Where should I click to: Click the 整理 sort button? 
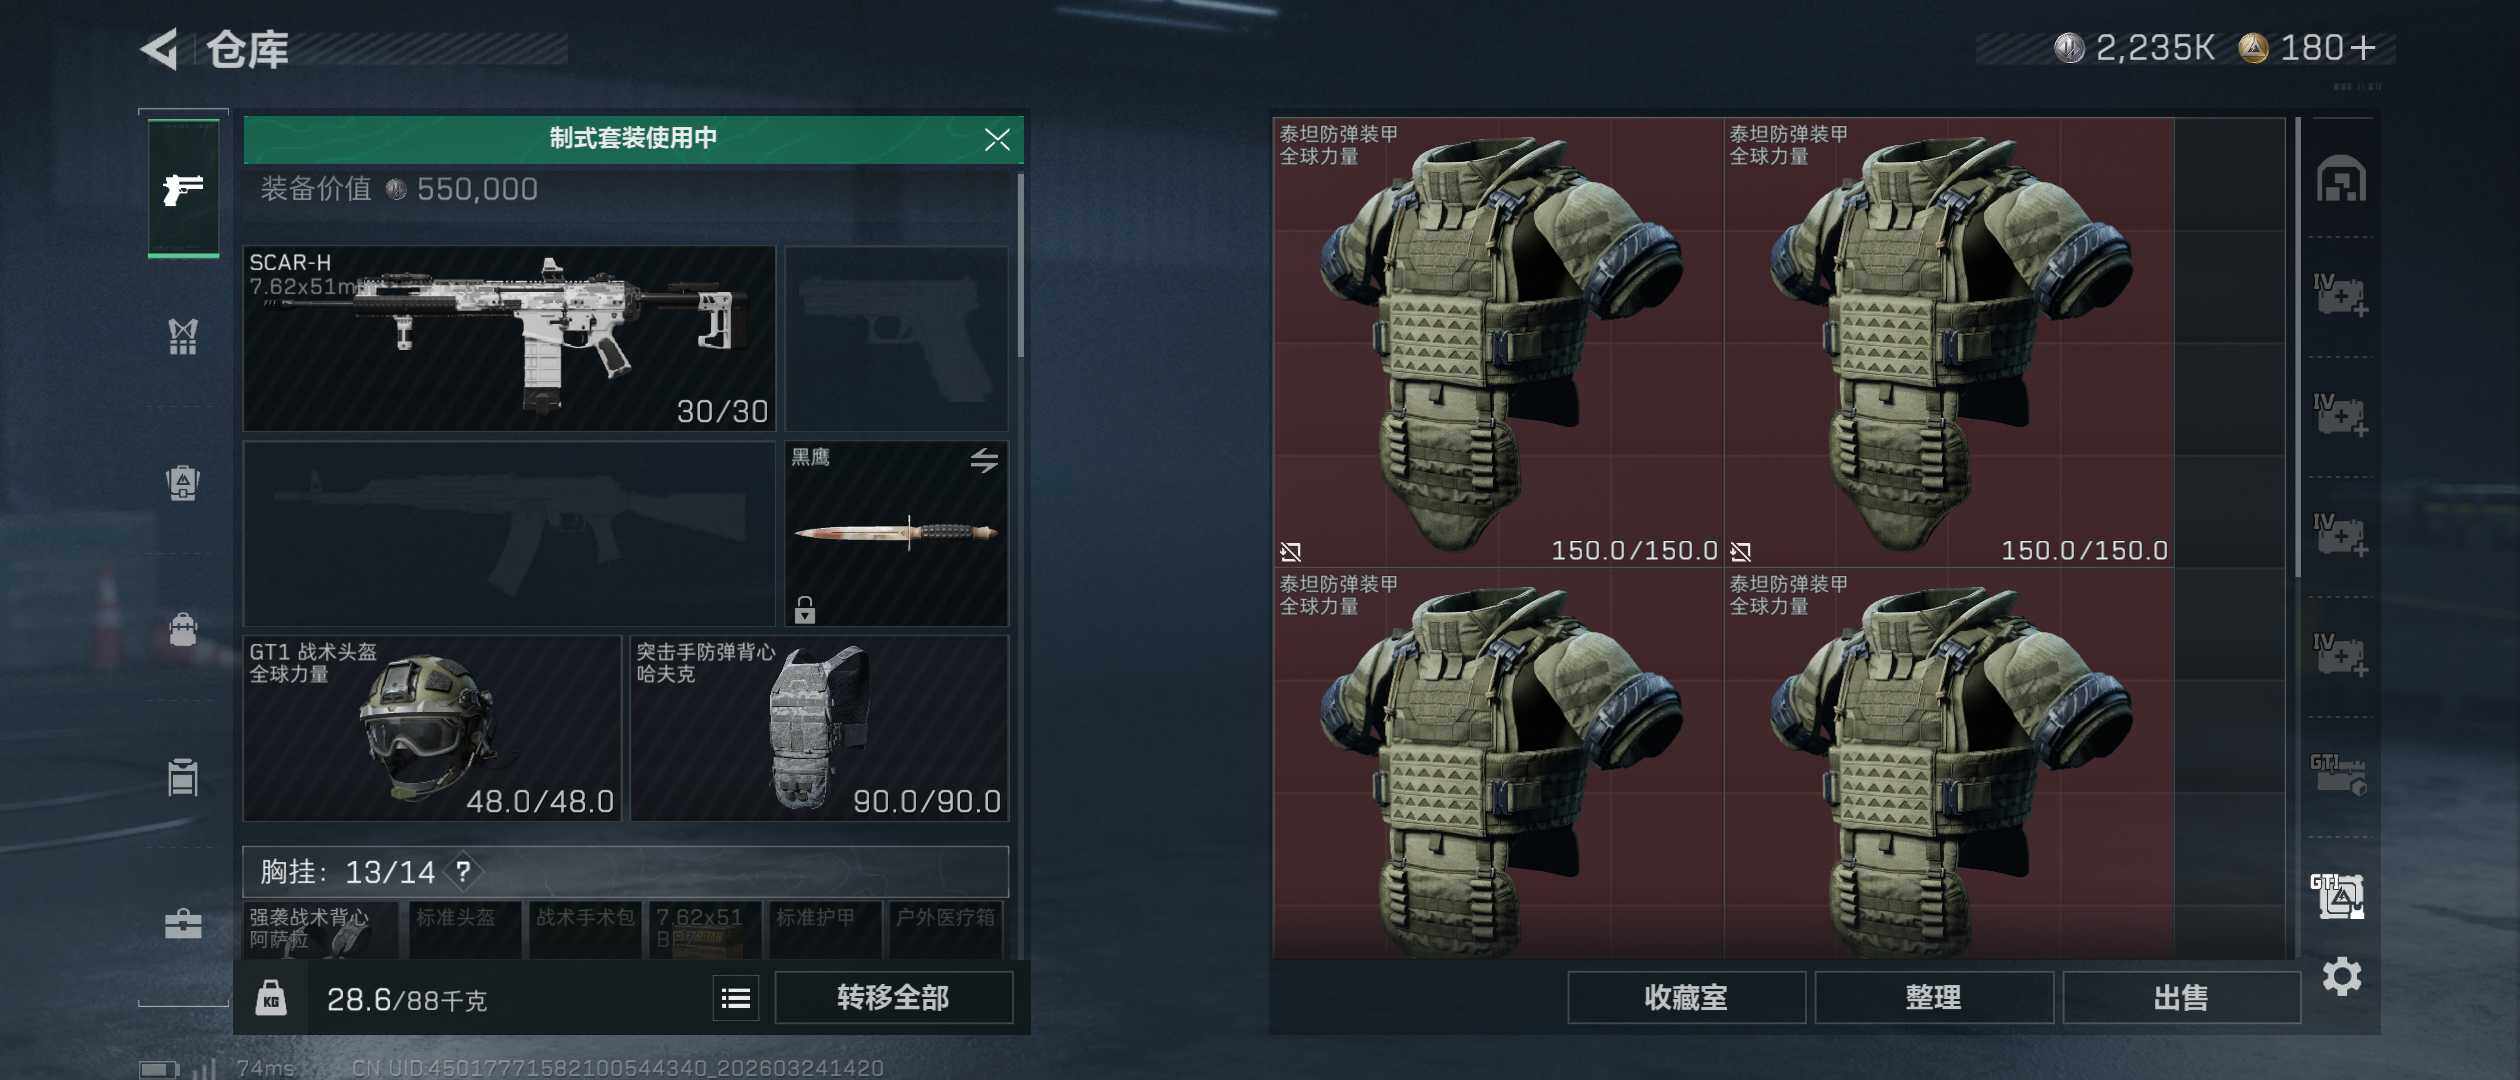(1934, 998)
